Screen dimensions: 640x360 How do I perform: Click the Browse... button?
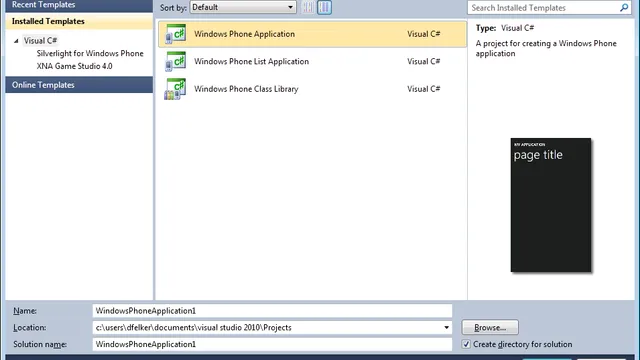click(x=490, y=327)
